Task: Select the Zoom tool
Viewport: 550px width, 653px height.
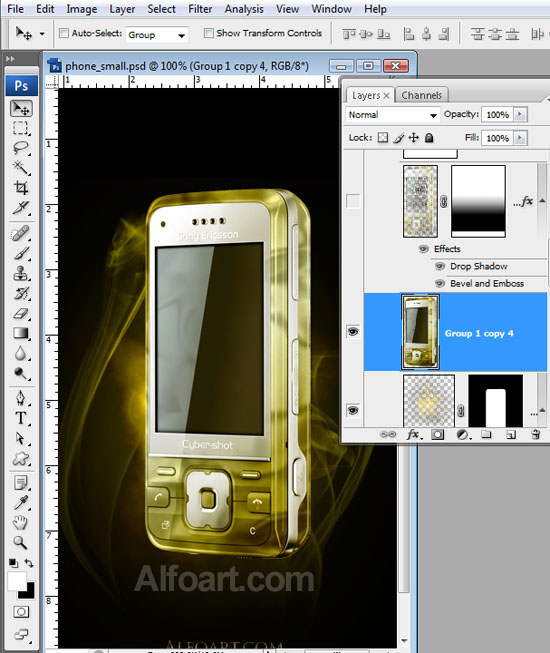Action: click(20, 543)
